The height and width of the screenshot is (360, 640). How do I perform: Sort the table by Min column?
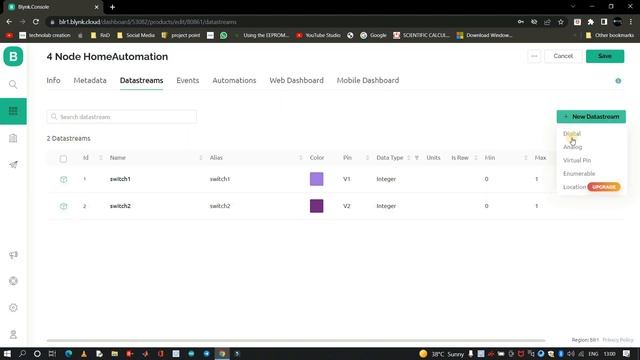point(525,158)
